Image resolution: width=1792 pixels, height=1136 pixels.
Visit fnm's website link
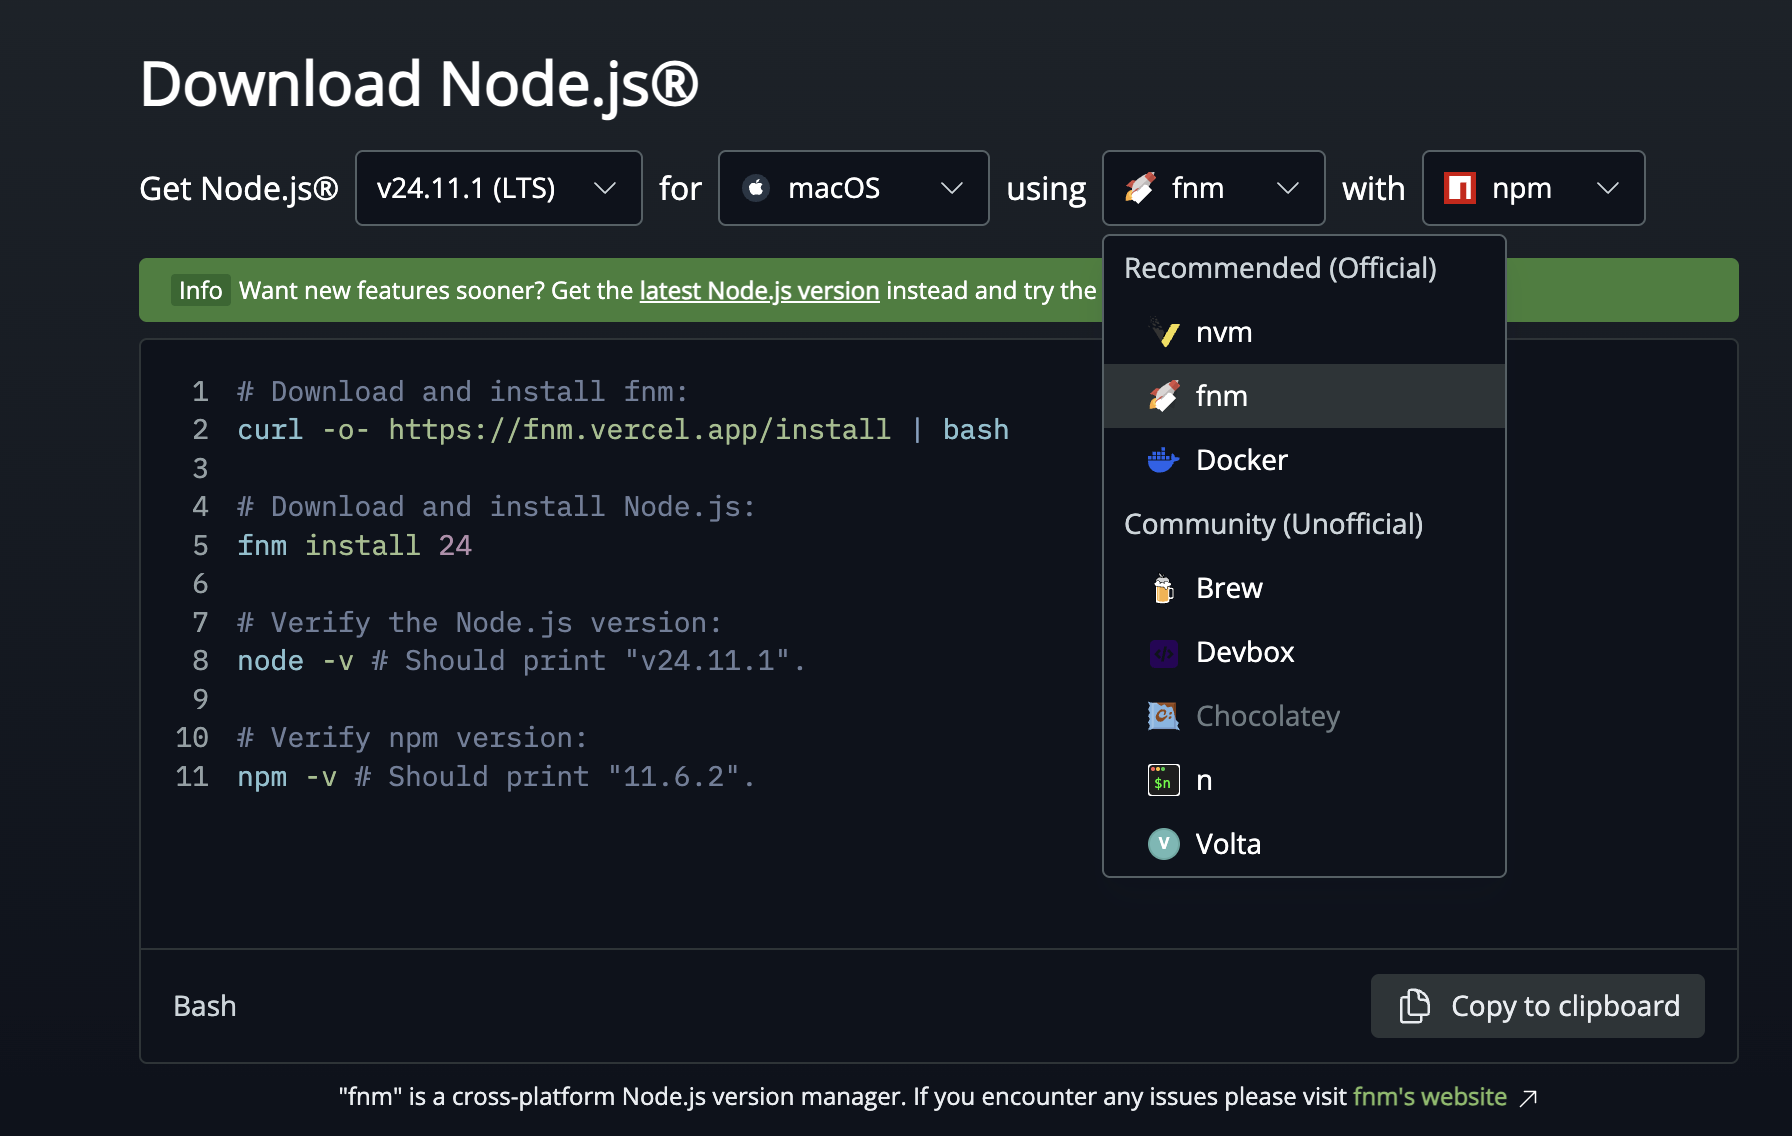click(x=1430, y=1097)
